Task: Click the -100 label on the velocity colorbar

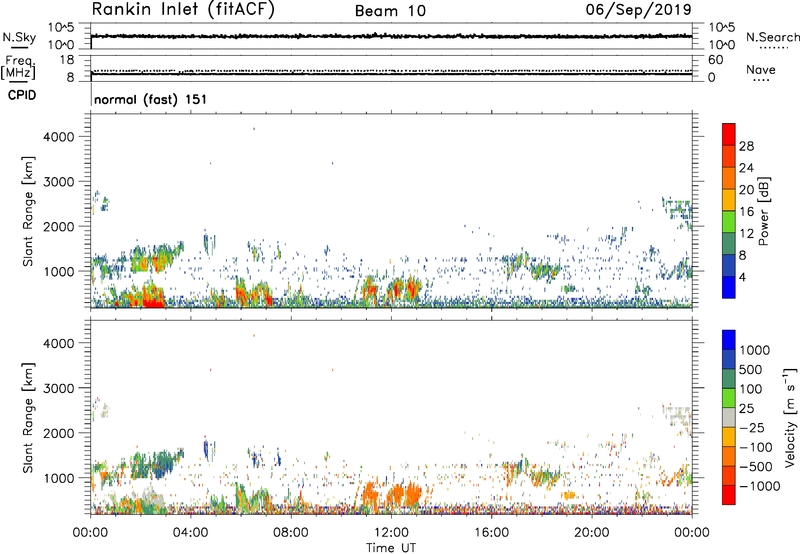Action: coord(756,447)
